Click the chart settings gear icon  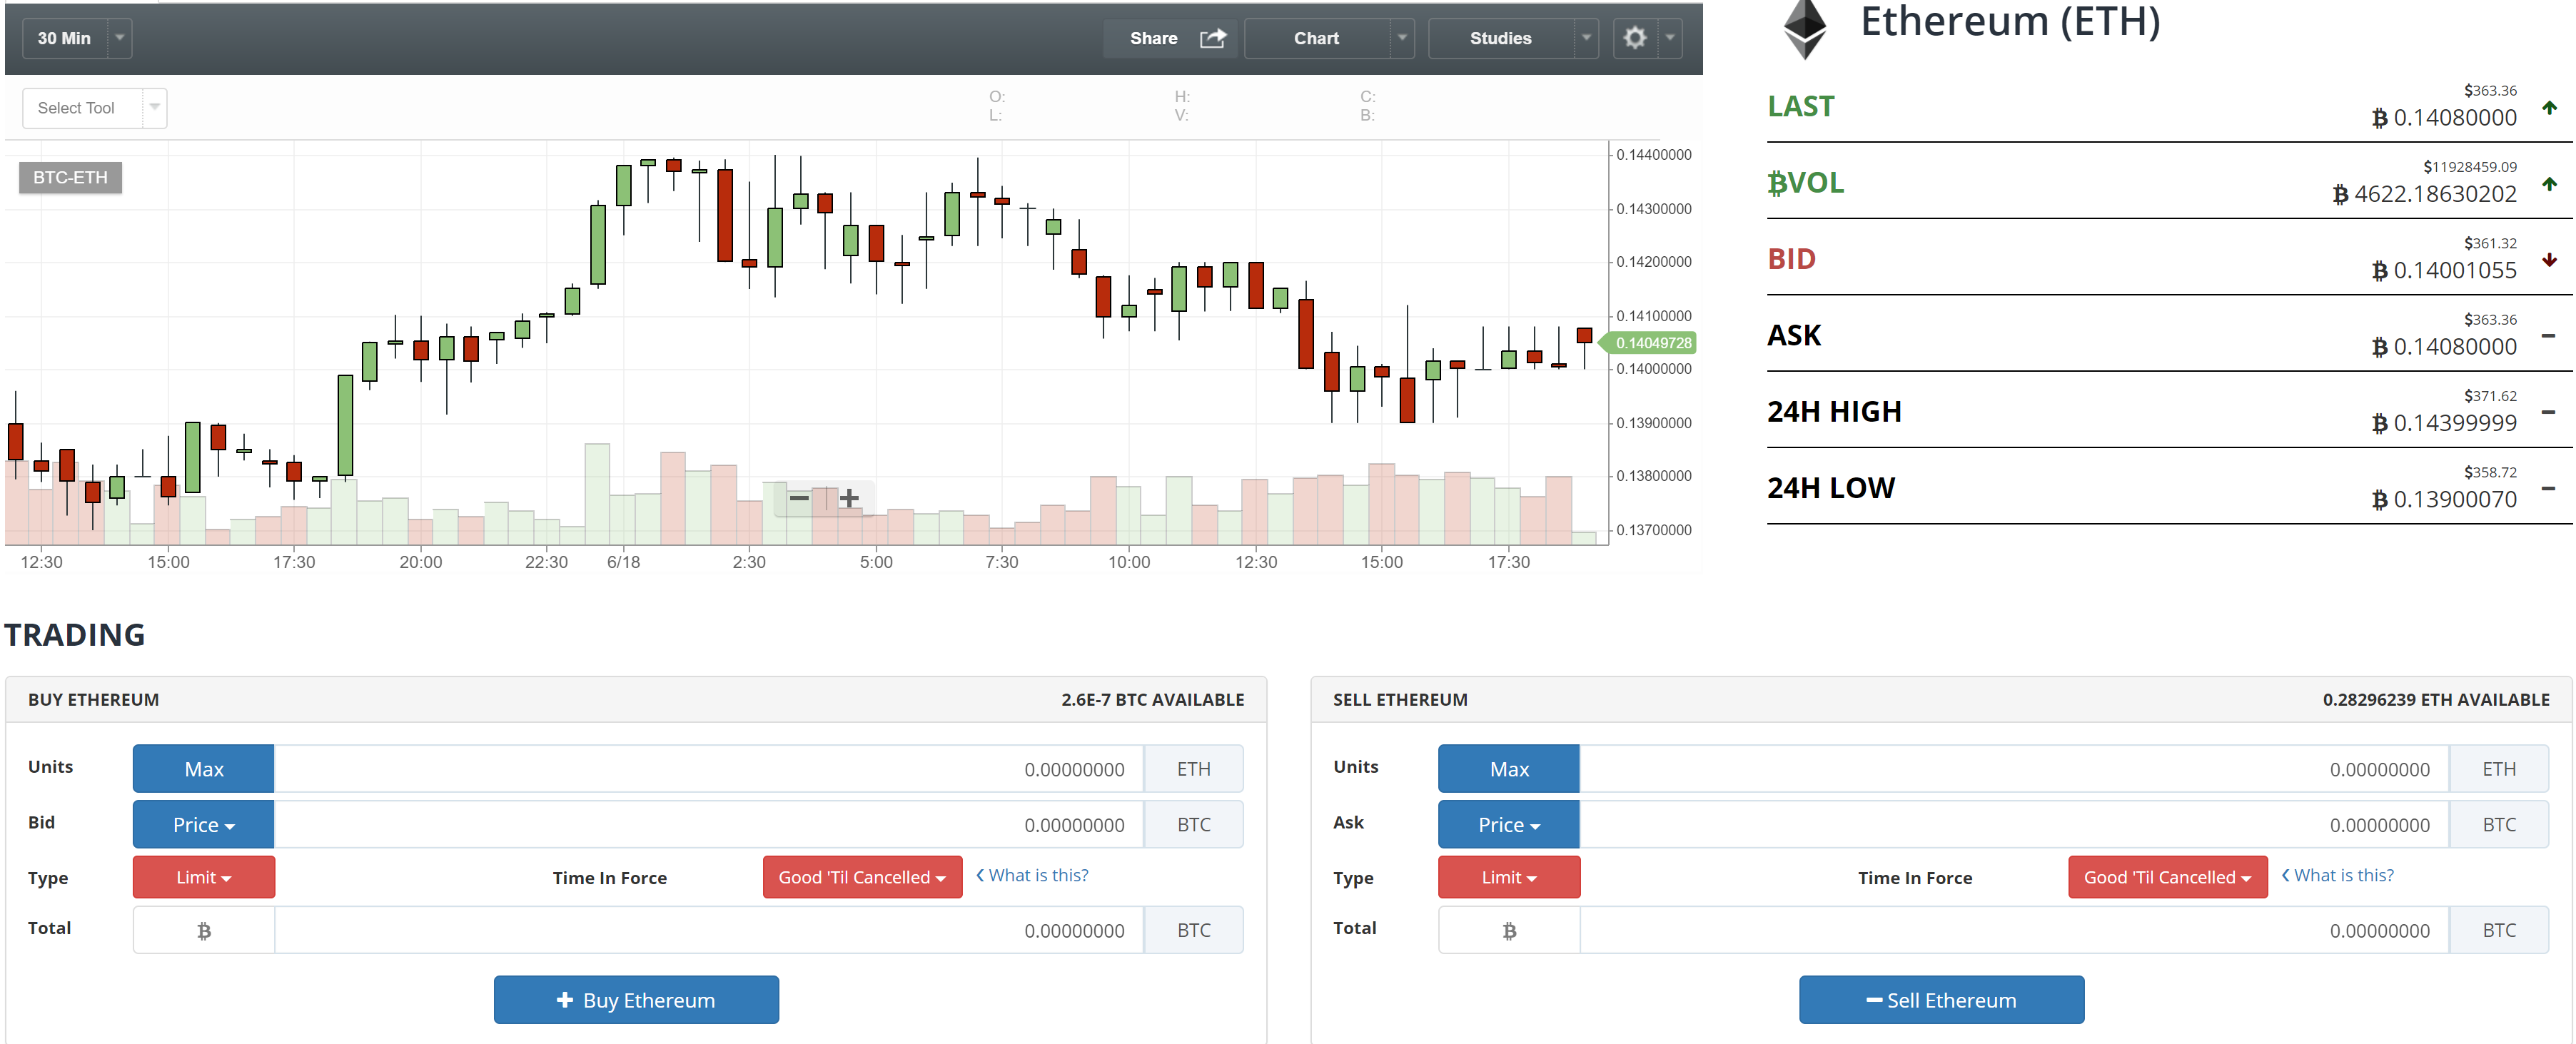[1634, 38]
